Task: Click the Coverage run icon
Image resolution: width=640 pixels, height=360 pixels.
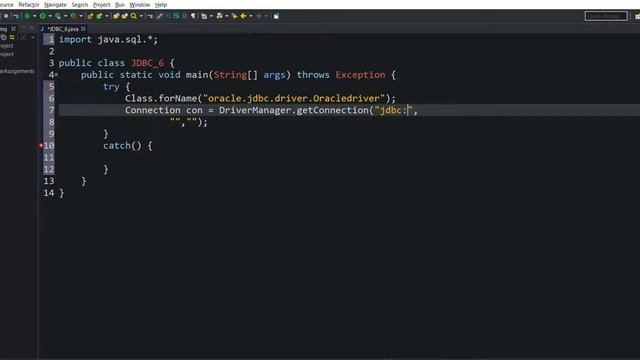Action: click(x=58, y=16)
